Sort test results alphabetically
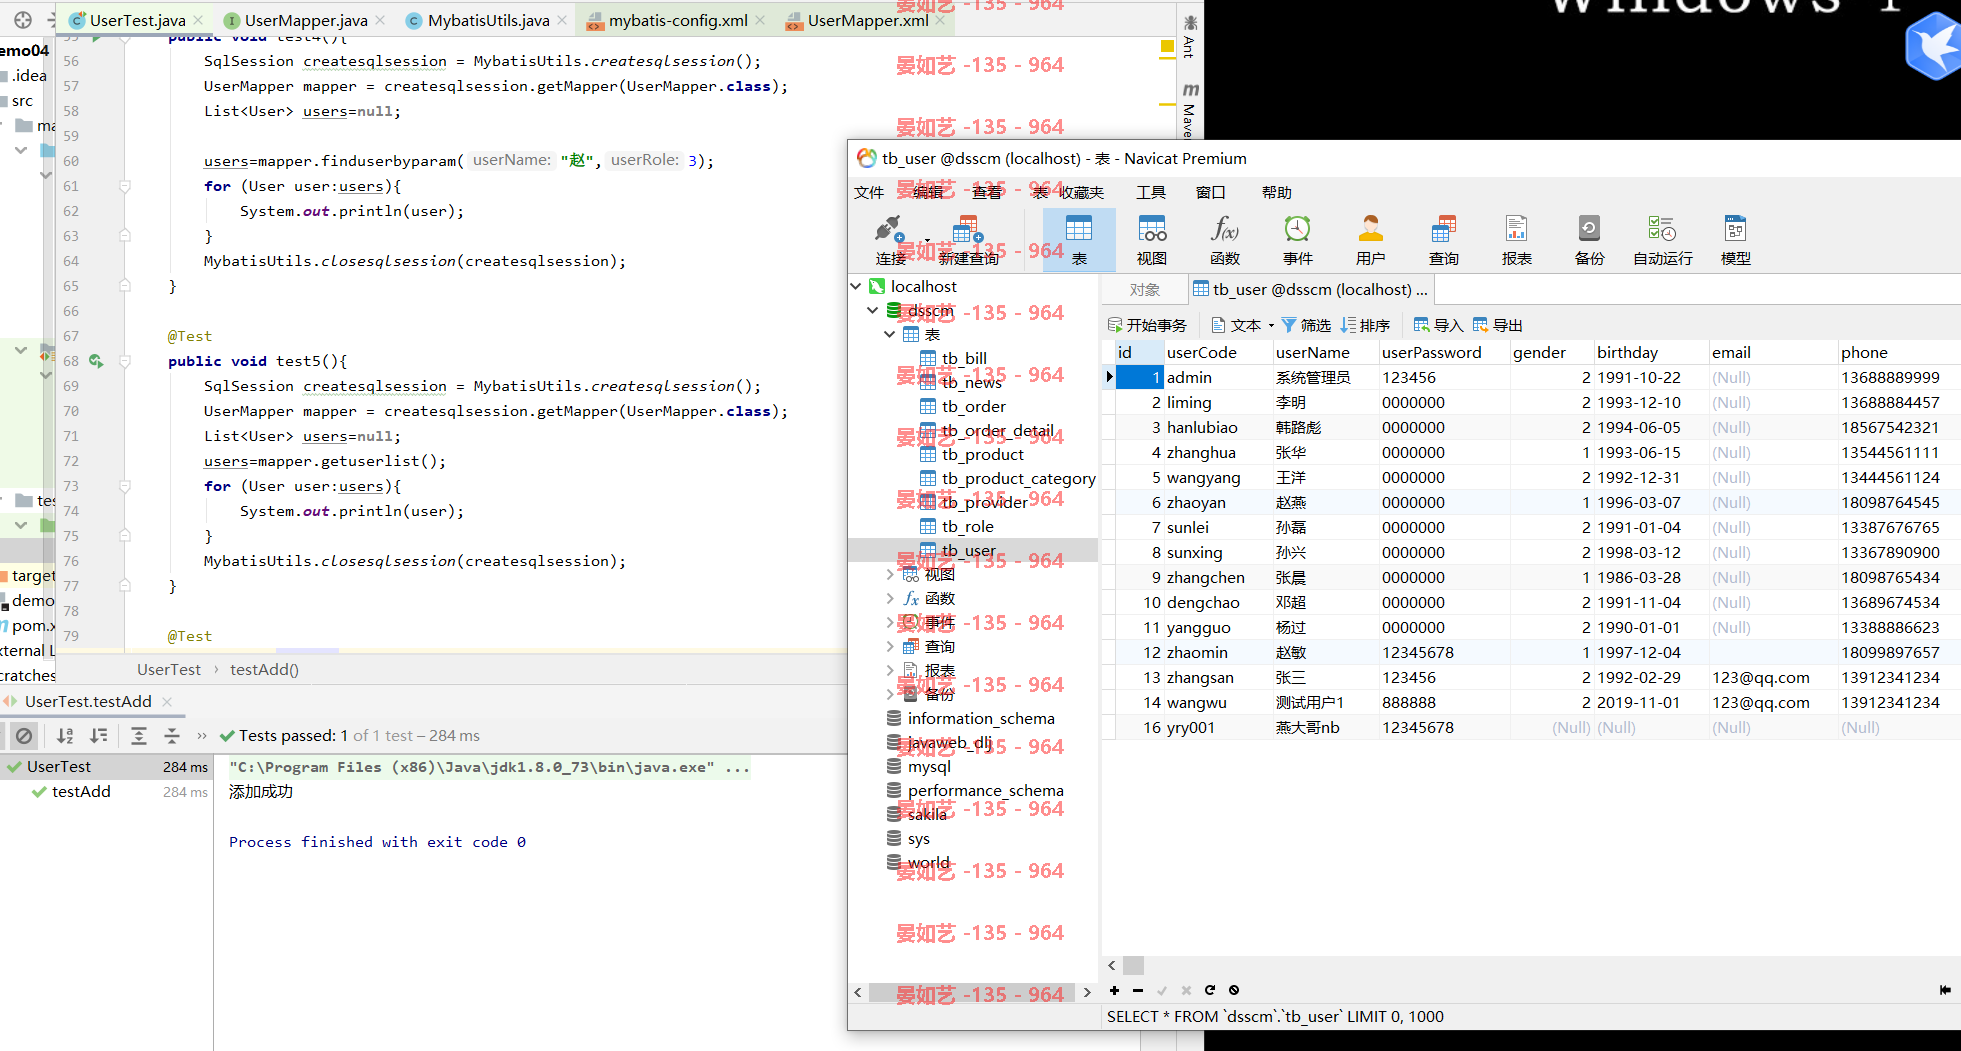 [65, 736]
